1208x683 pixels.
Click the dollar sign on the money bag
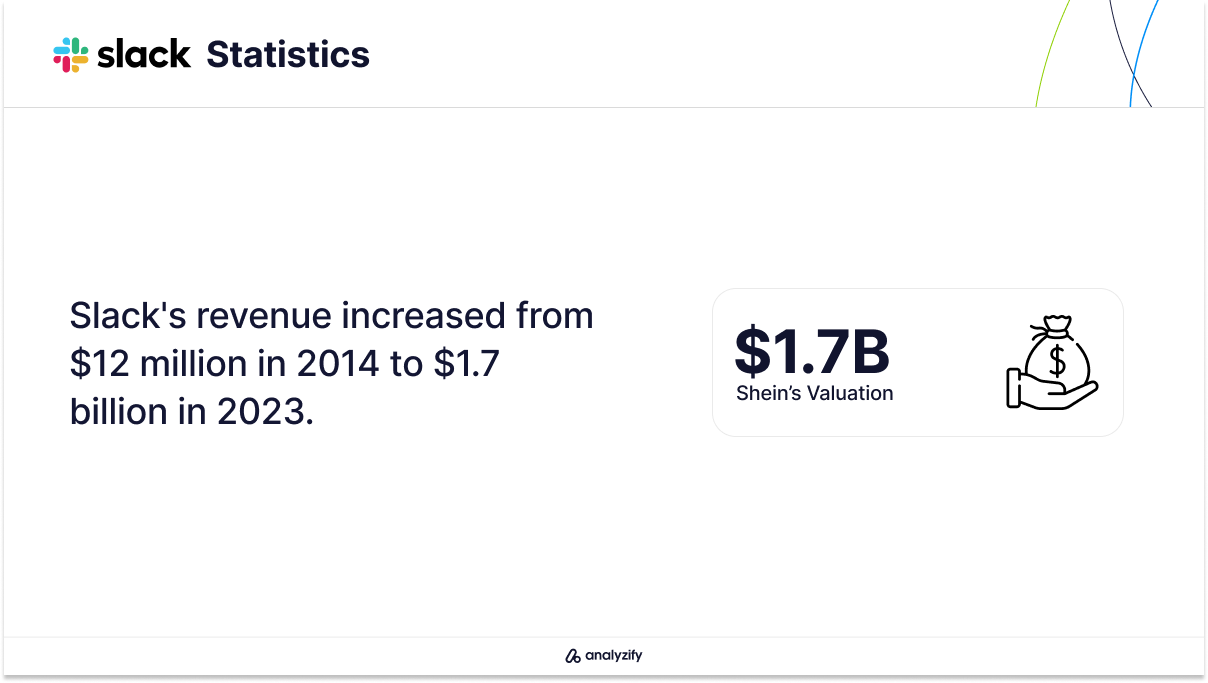[1056, 361]
